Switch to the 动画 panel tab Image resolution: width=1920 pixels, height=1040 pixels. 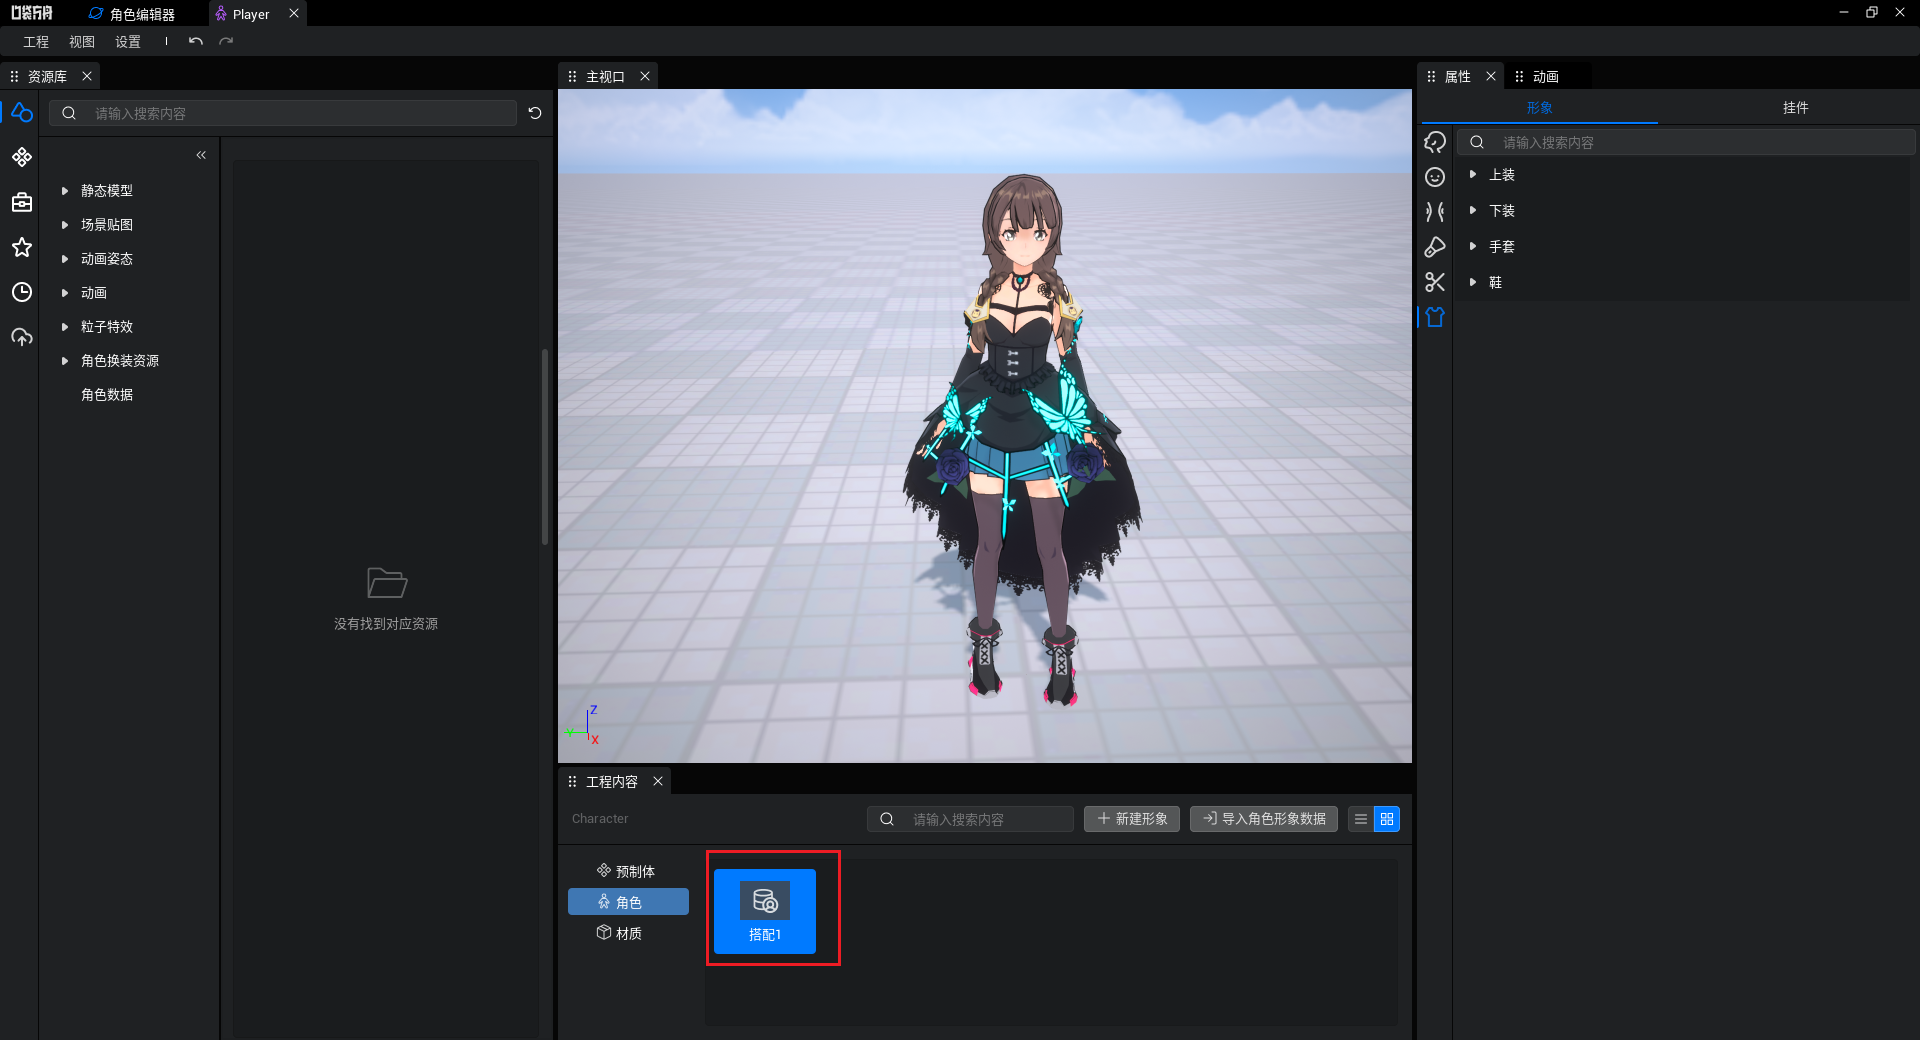[1546, 76]
